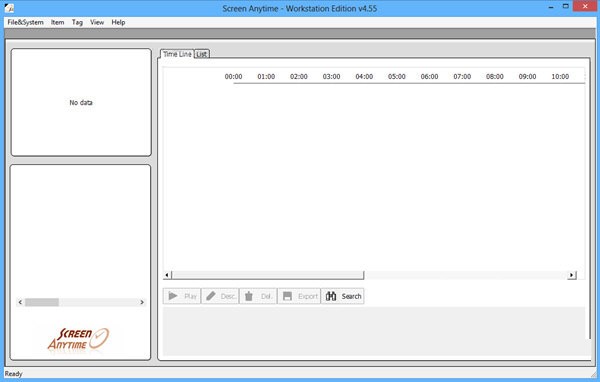Screen dimensions: 600x382
Task: Click the Play button with triangle icon
Action: click(182, 296)
